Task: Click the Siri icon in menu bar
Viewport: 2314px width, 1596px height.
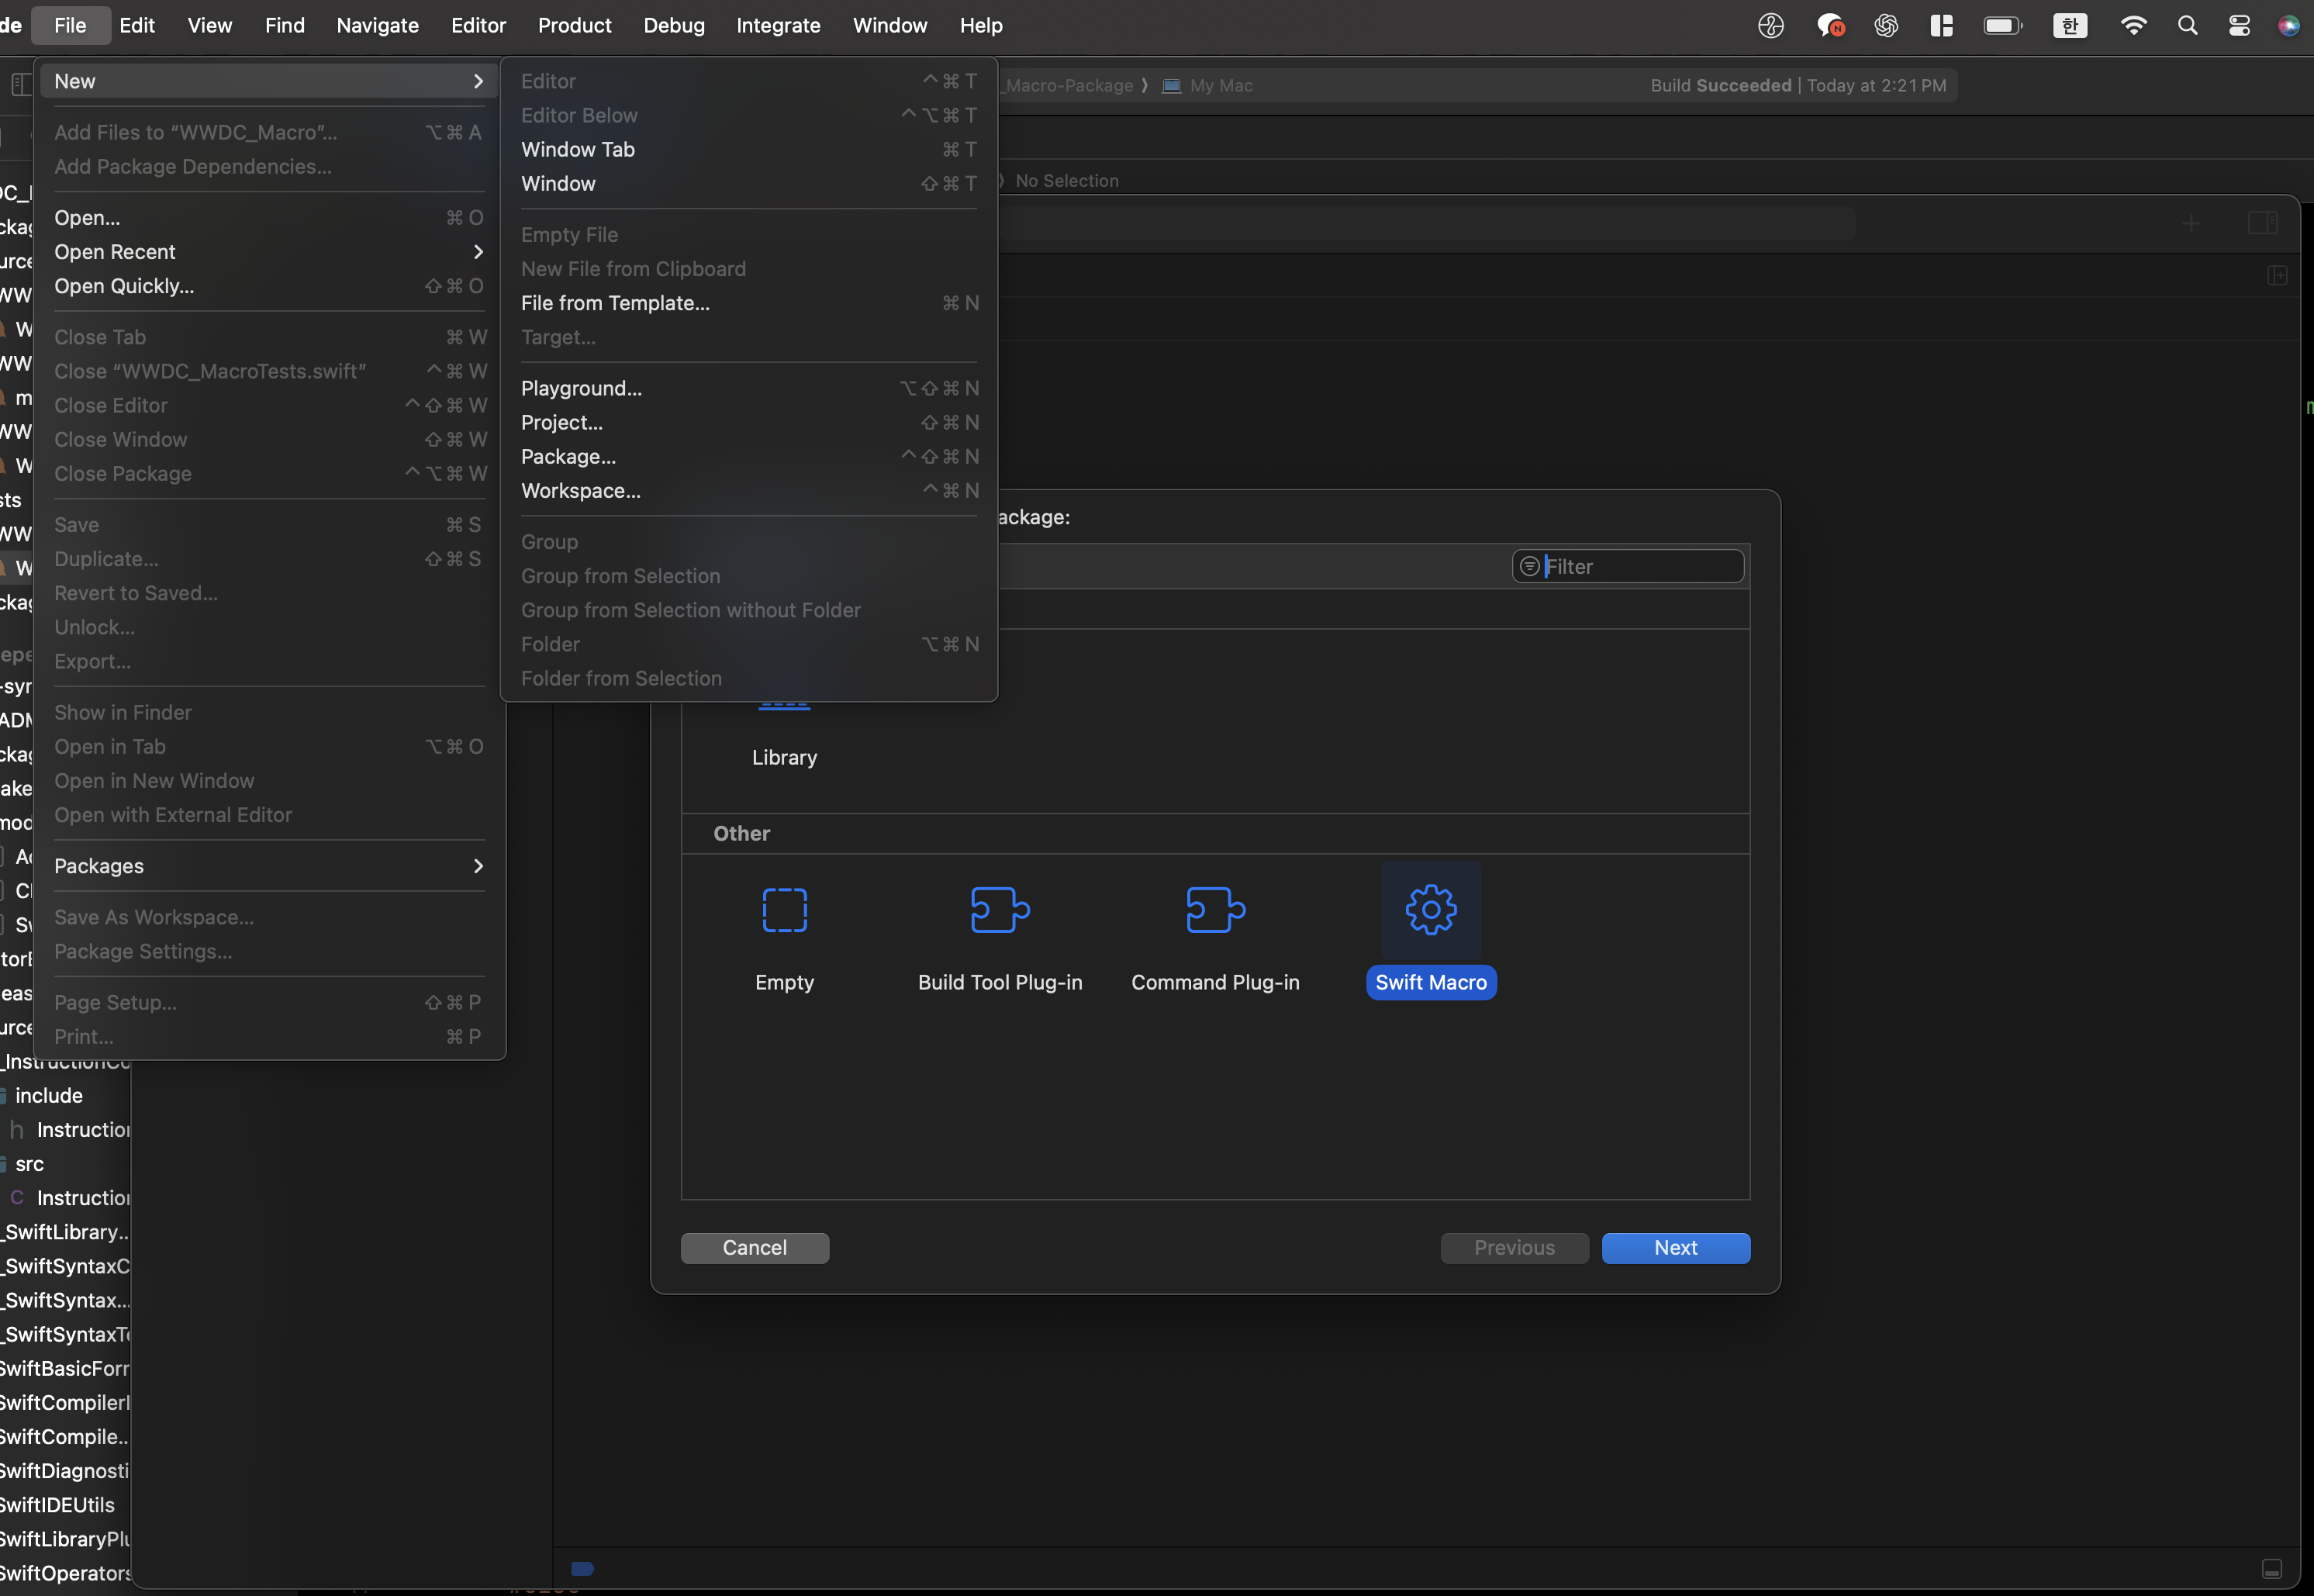Action: 2288,26
